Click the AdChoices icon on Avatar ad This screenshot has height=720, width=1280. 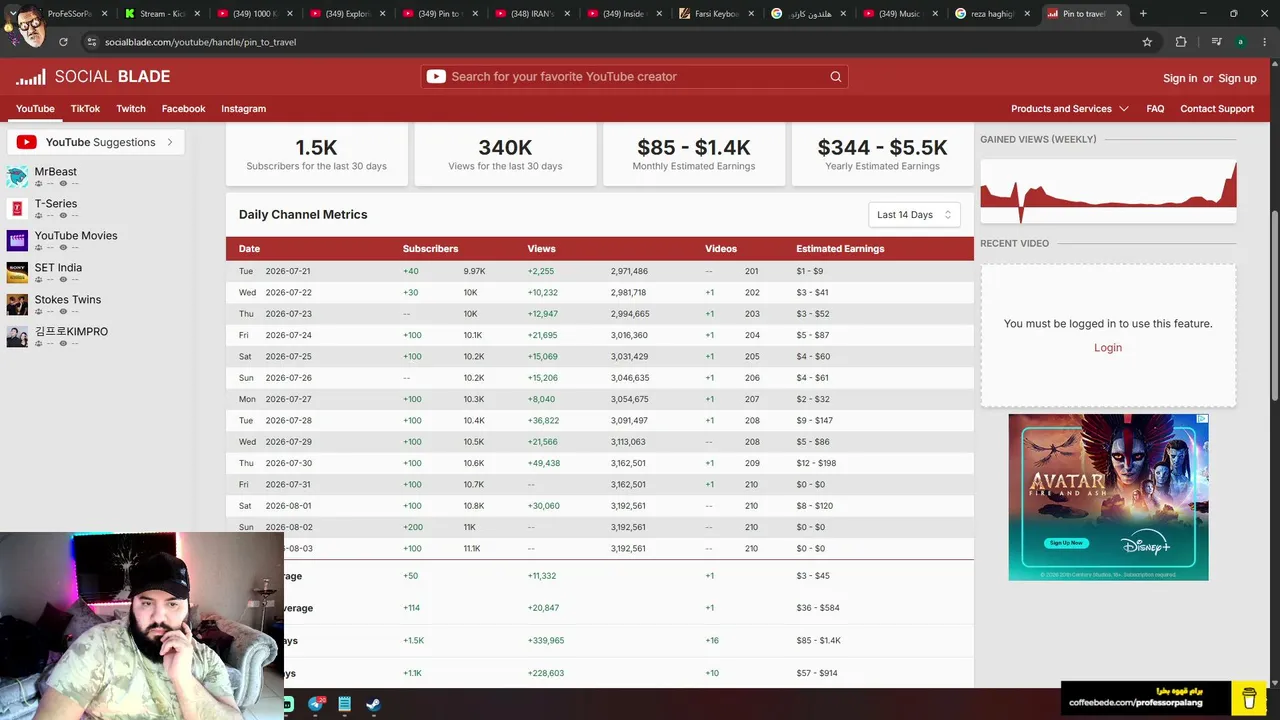point(1203,419)
